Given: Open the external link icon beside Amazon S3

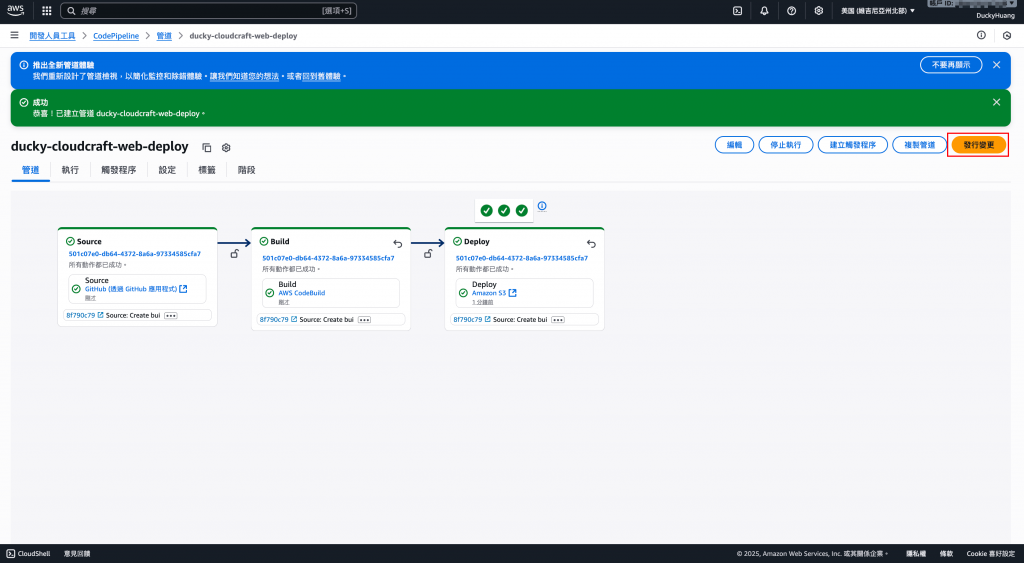Looking at the screenshot, I should (x=513, y=293).
